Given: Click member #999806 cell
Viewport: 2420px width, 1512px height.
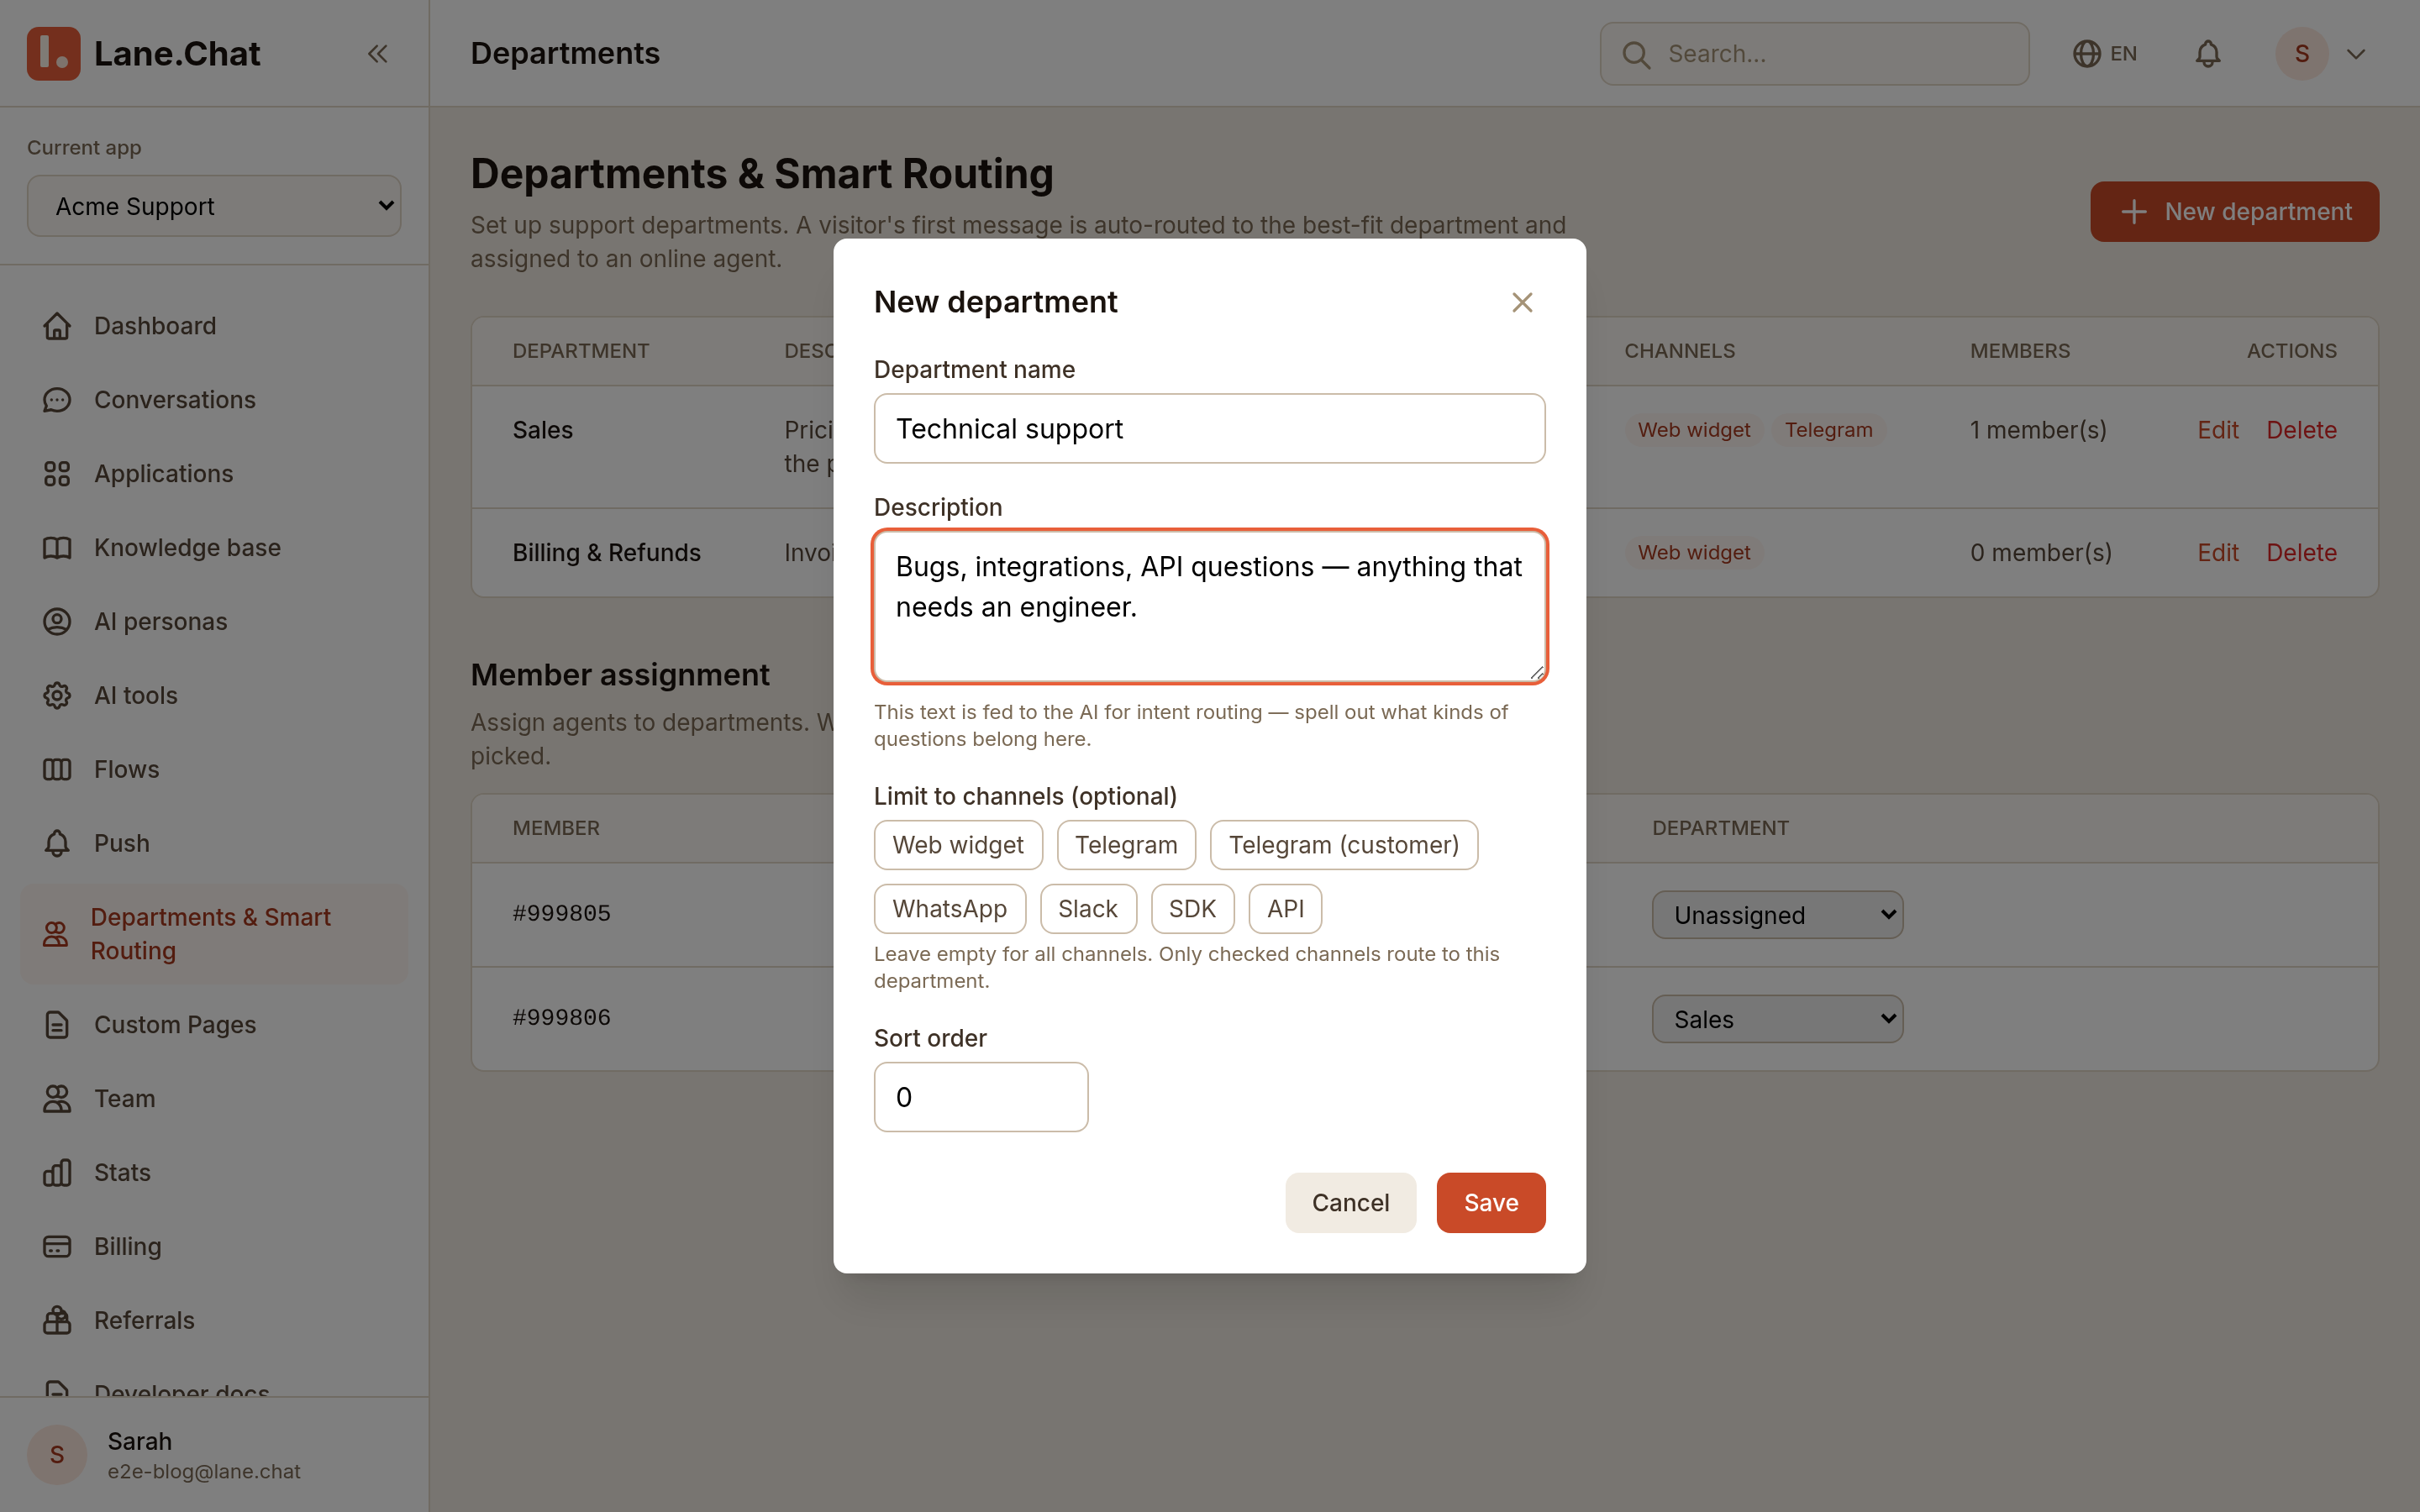Looking at the screenshot, I should pos(561,1017).
